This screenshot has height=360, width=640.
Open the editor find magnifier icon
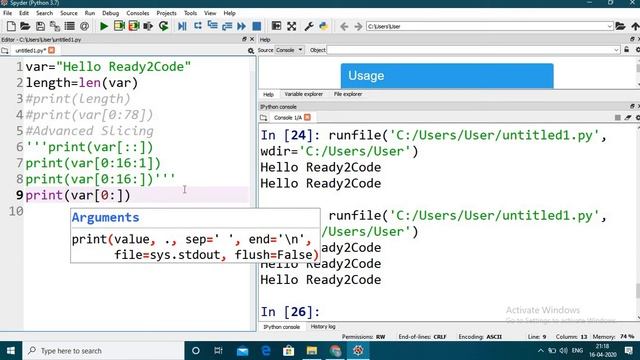(251, 51)
